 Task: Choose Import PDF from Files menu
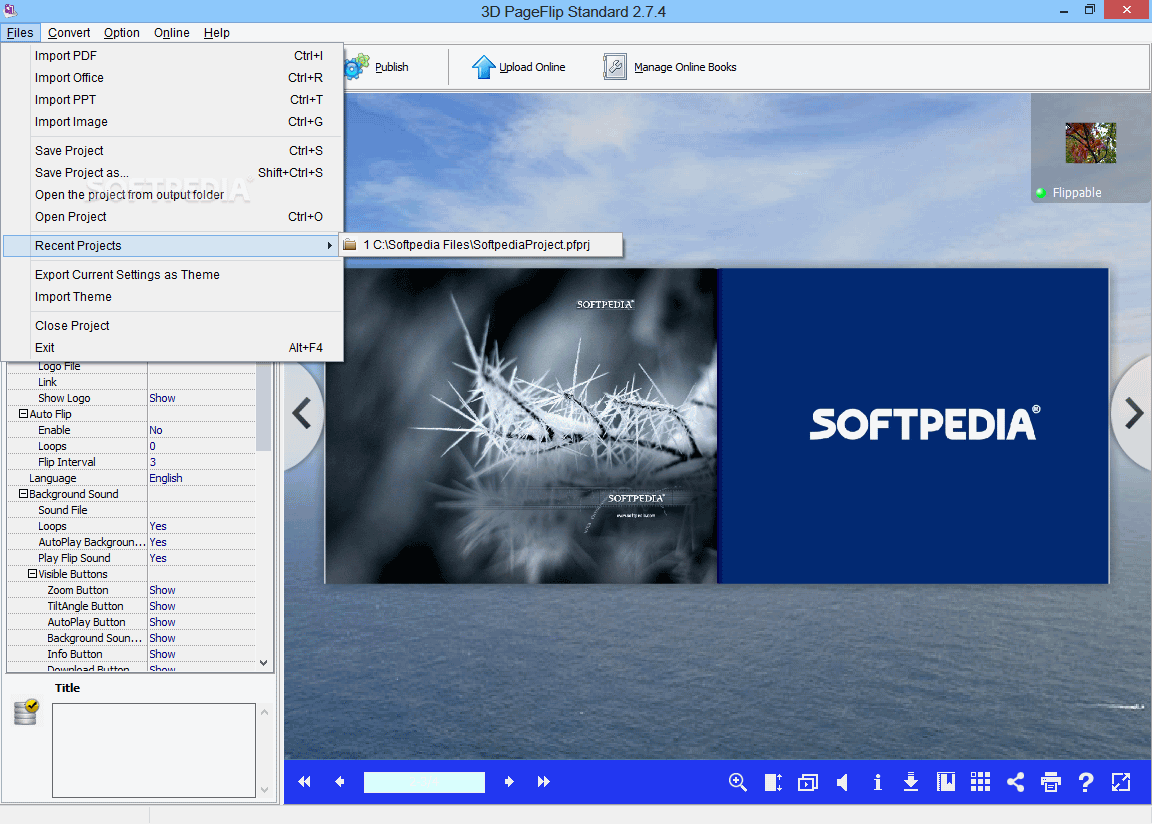click(173, 56)
